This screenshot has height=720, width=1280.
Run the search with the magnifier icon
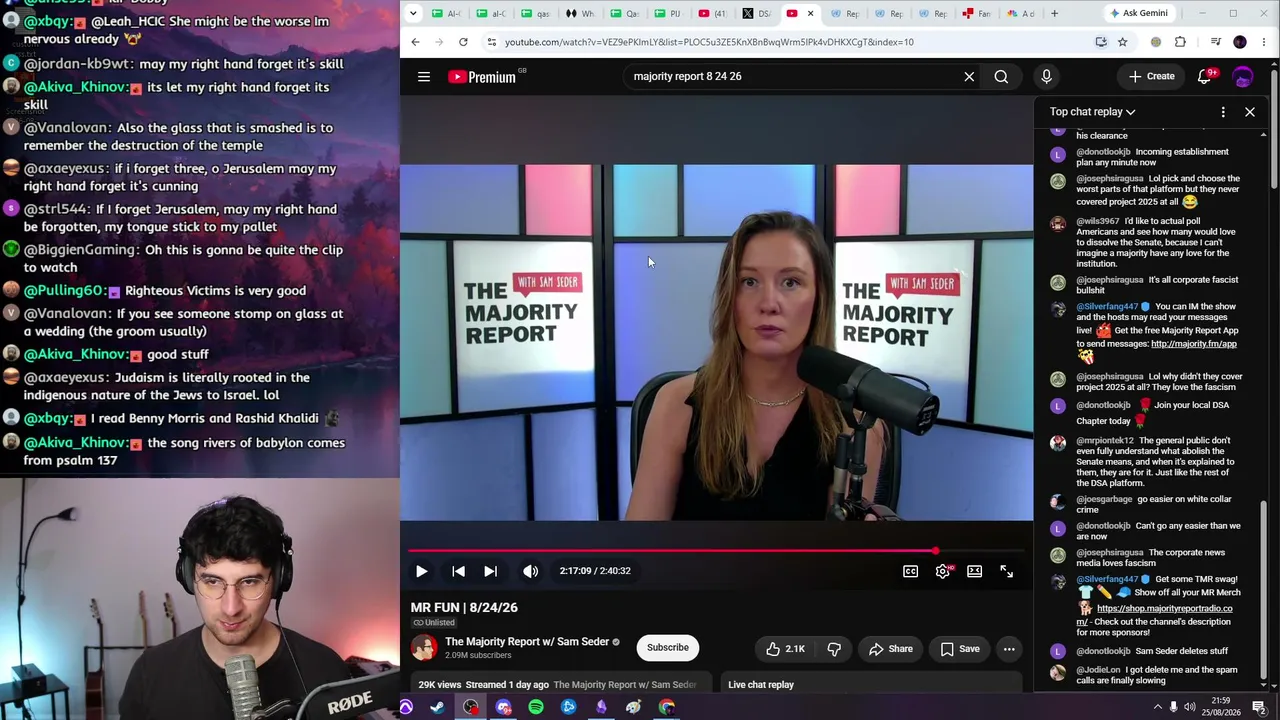(x=1001, y=76)
